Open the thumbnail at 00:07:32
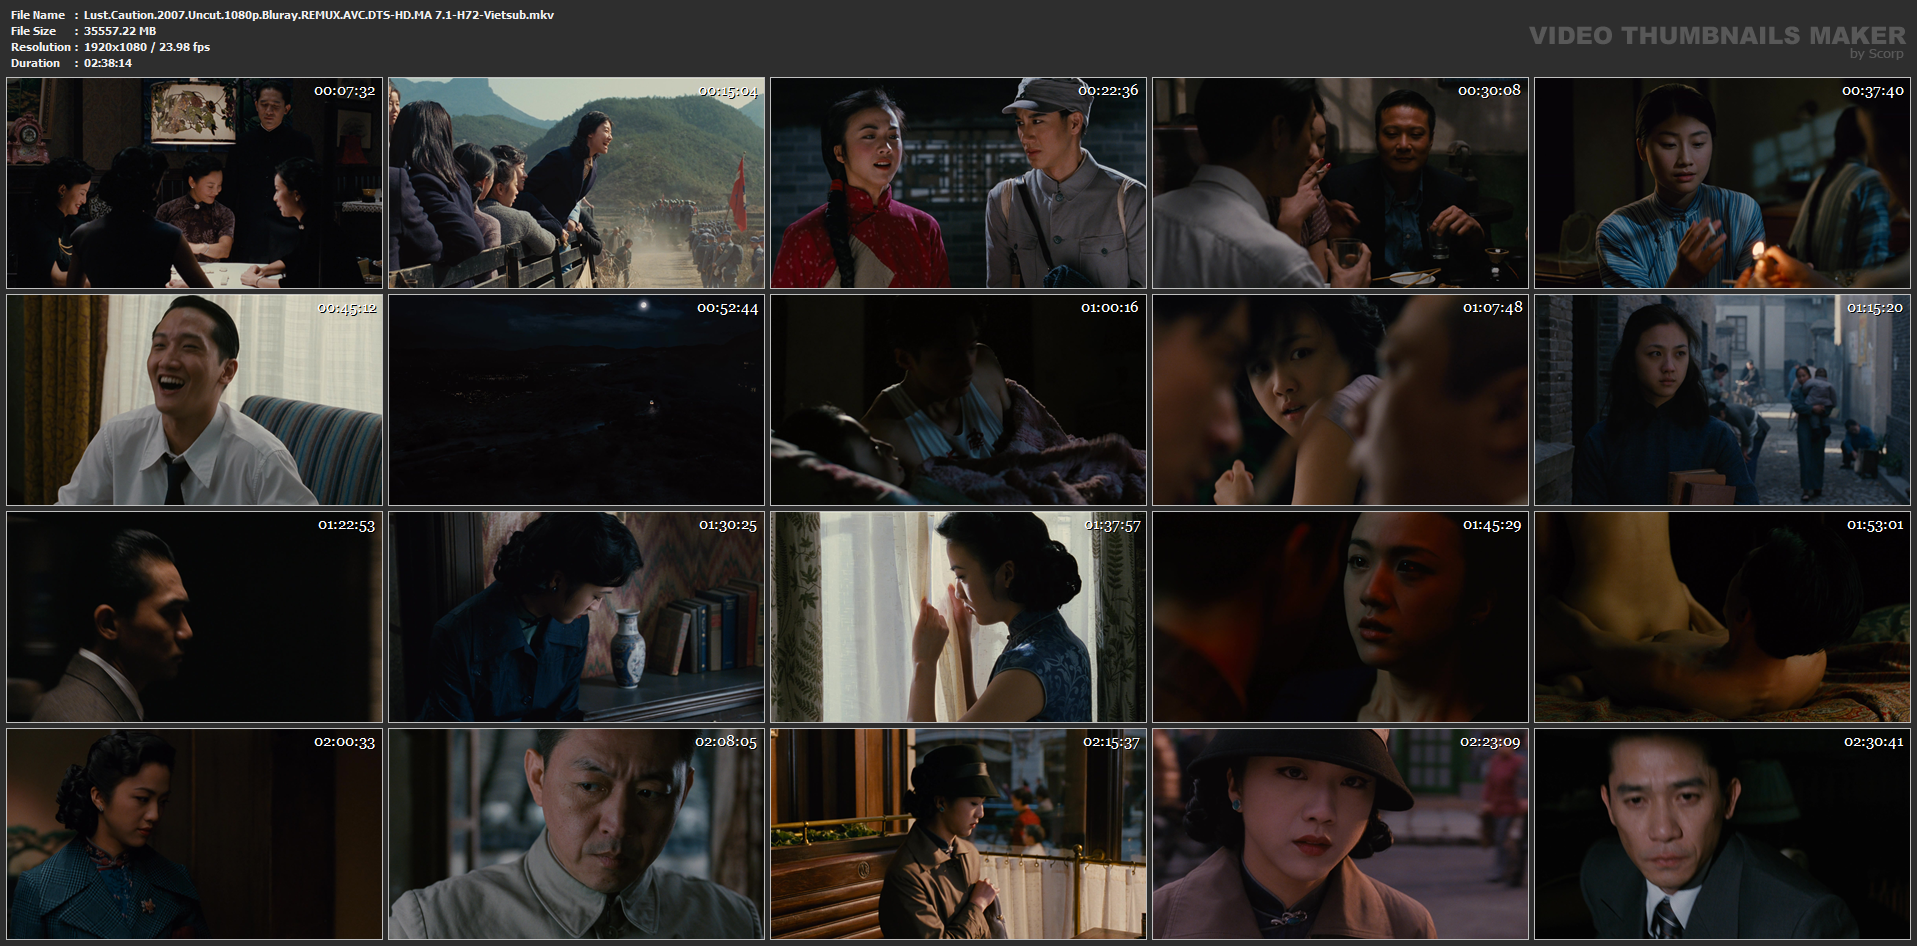The image size is (1917, 946). click(x=194, y=183)
